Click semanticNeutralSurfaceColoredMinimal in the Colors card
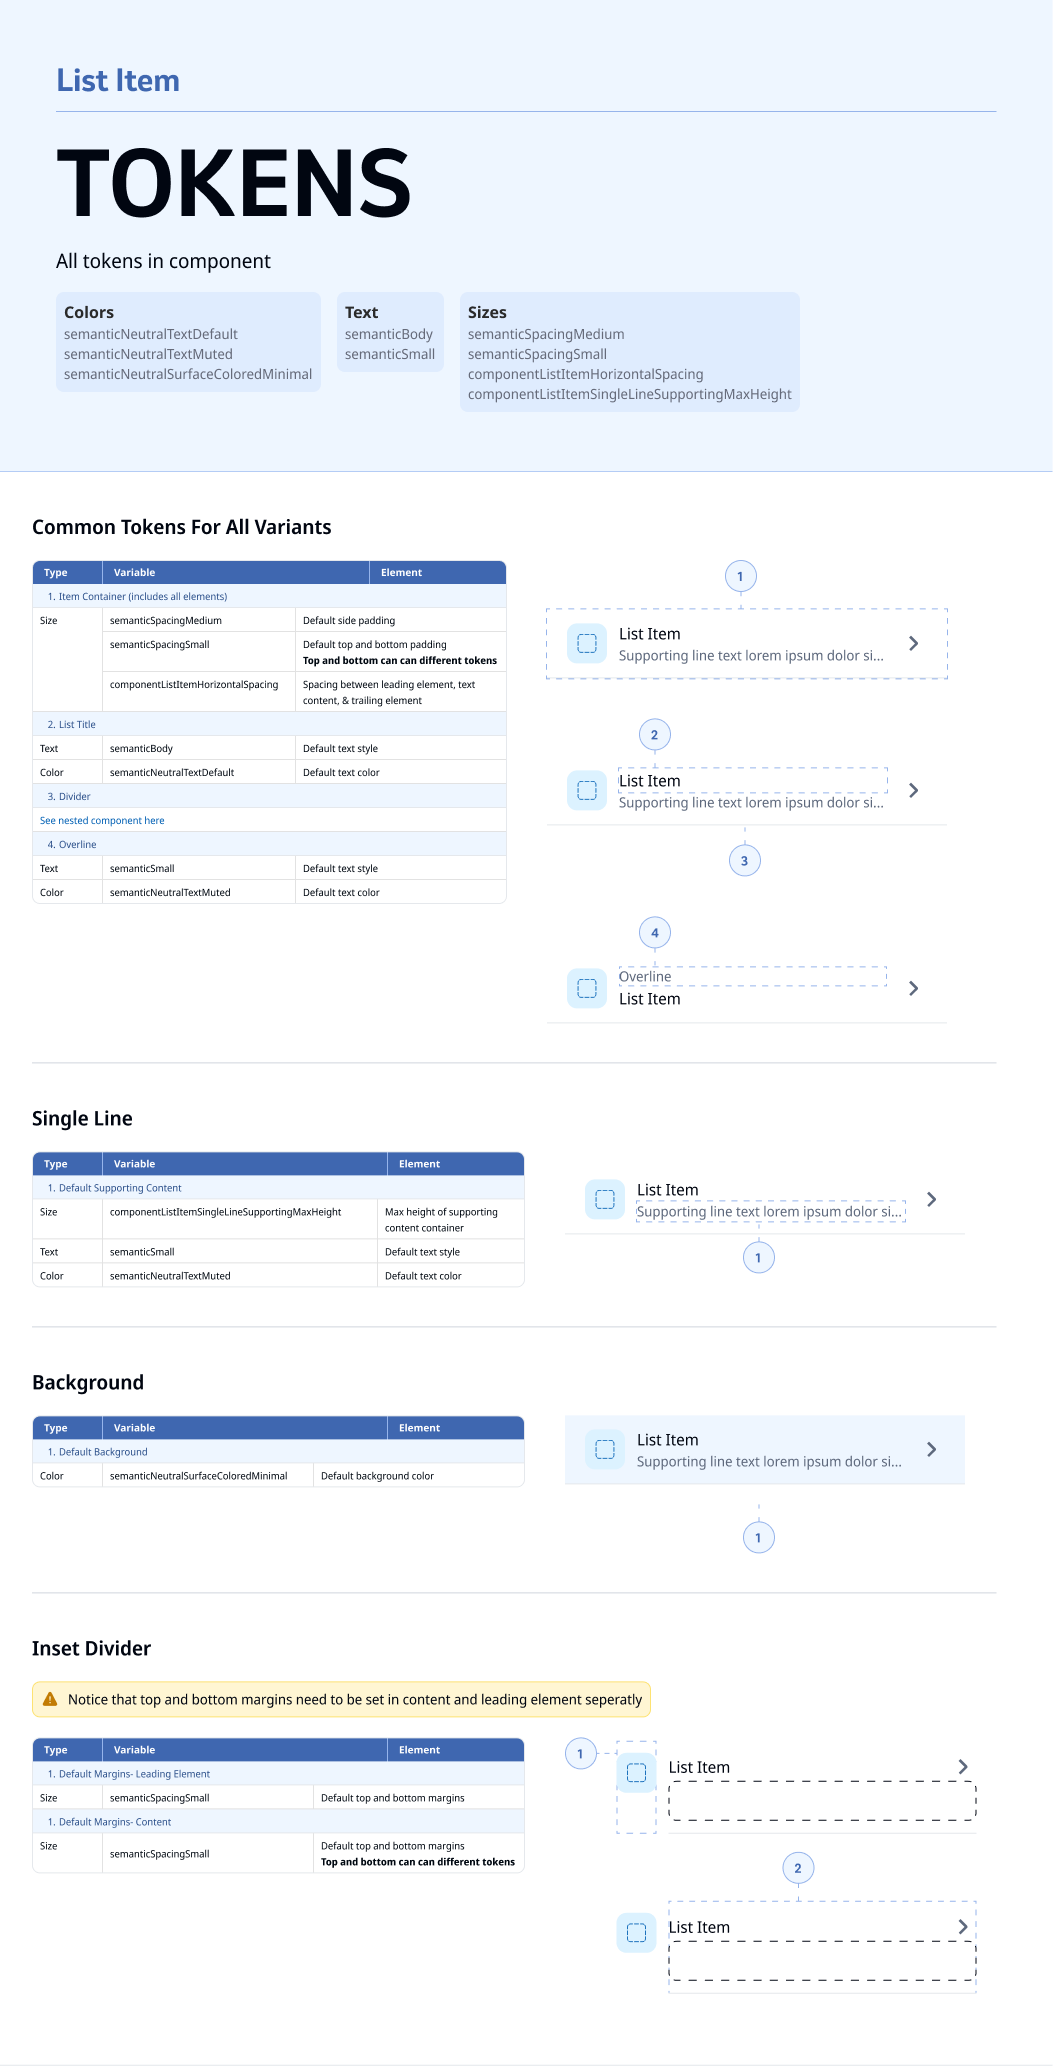Viewport: 1053px width, 2066px height. (x=188, y=374)
